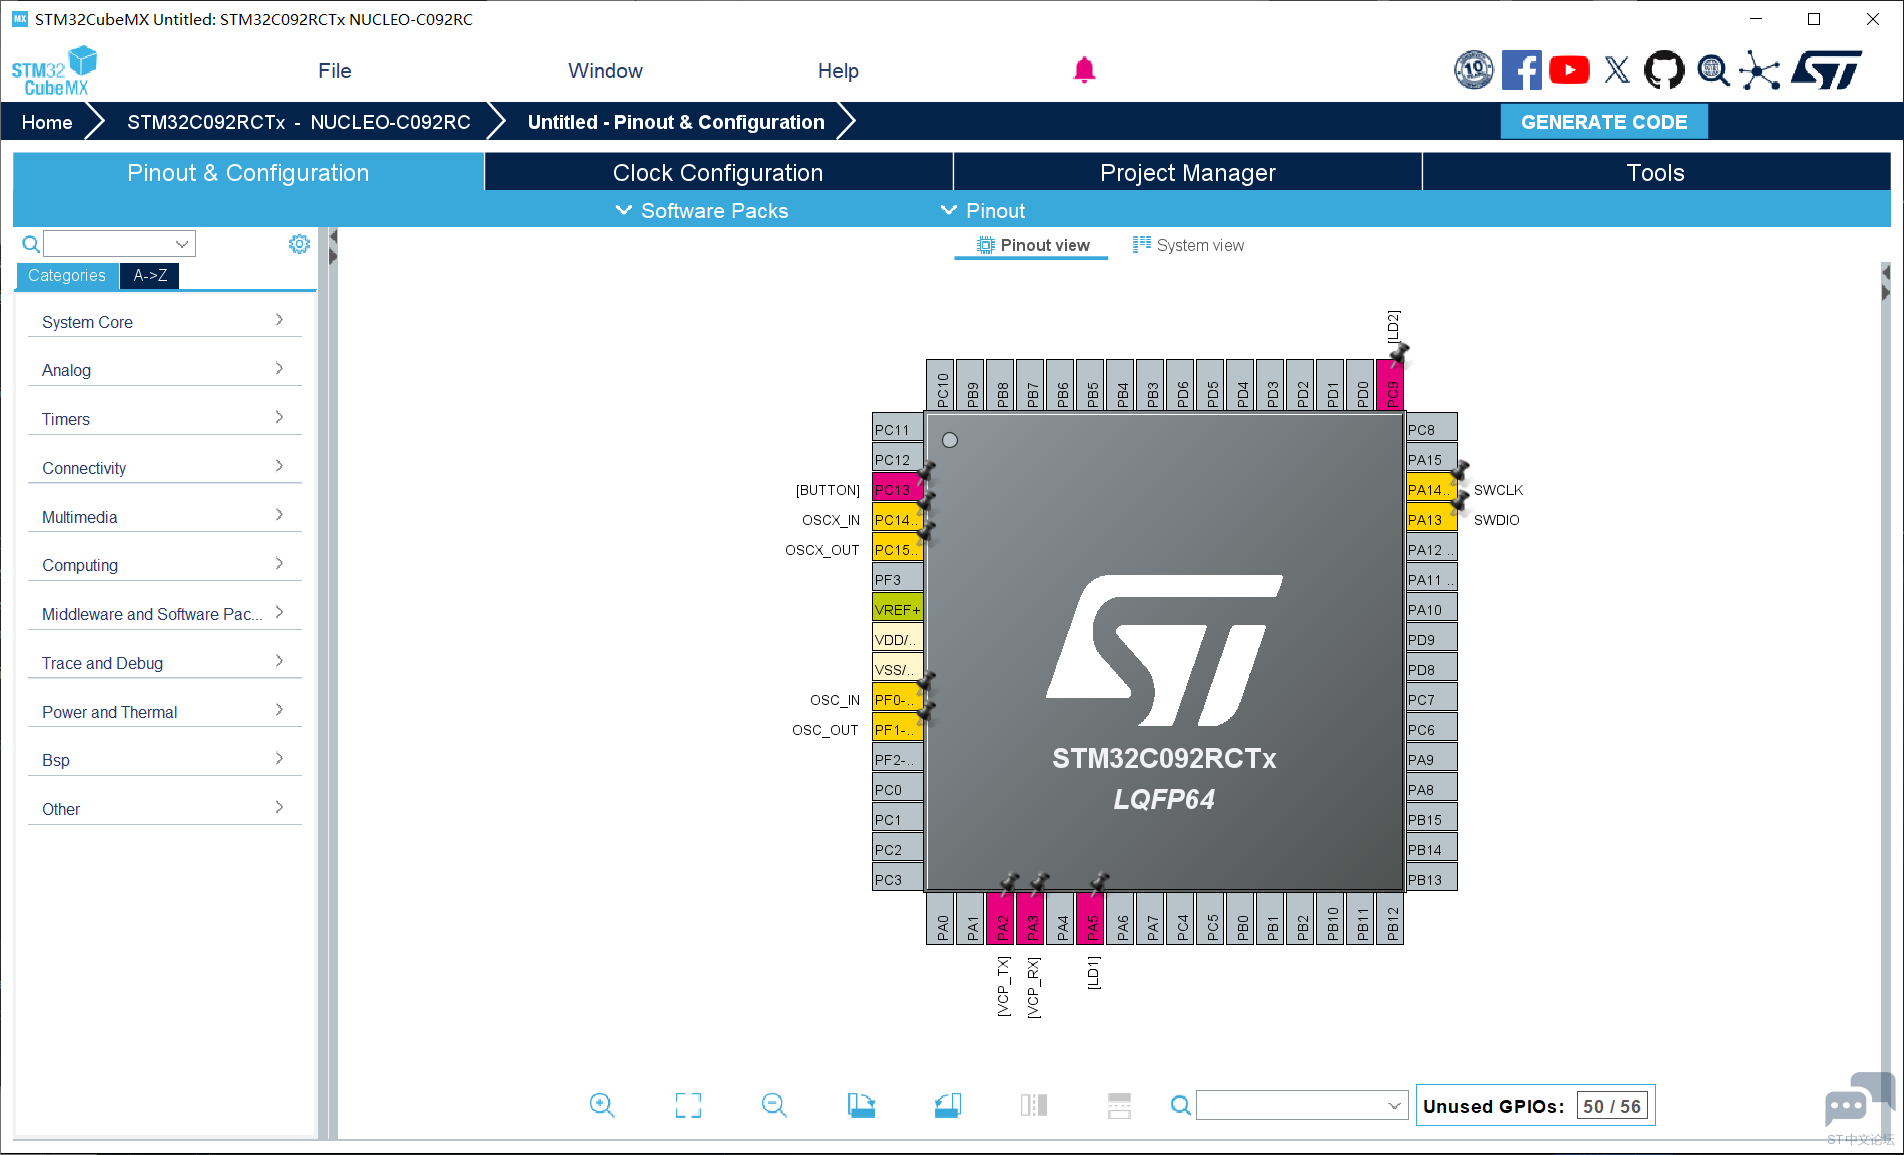Open the notification bell
Viewport: 1904px width, 1155px height.
[x=1084, y=70]
